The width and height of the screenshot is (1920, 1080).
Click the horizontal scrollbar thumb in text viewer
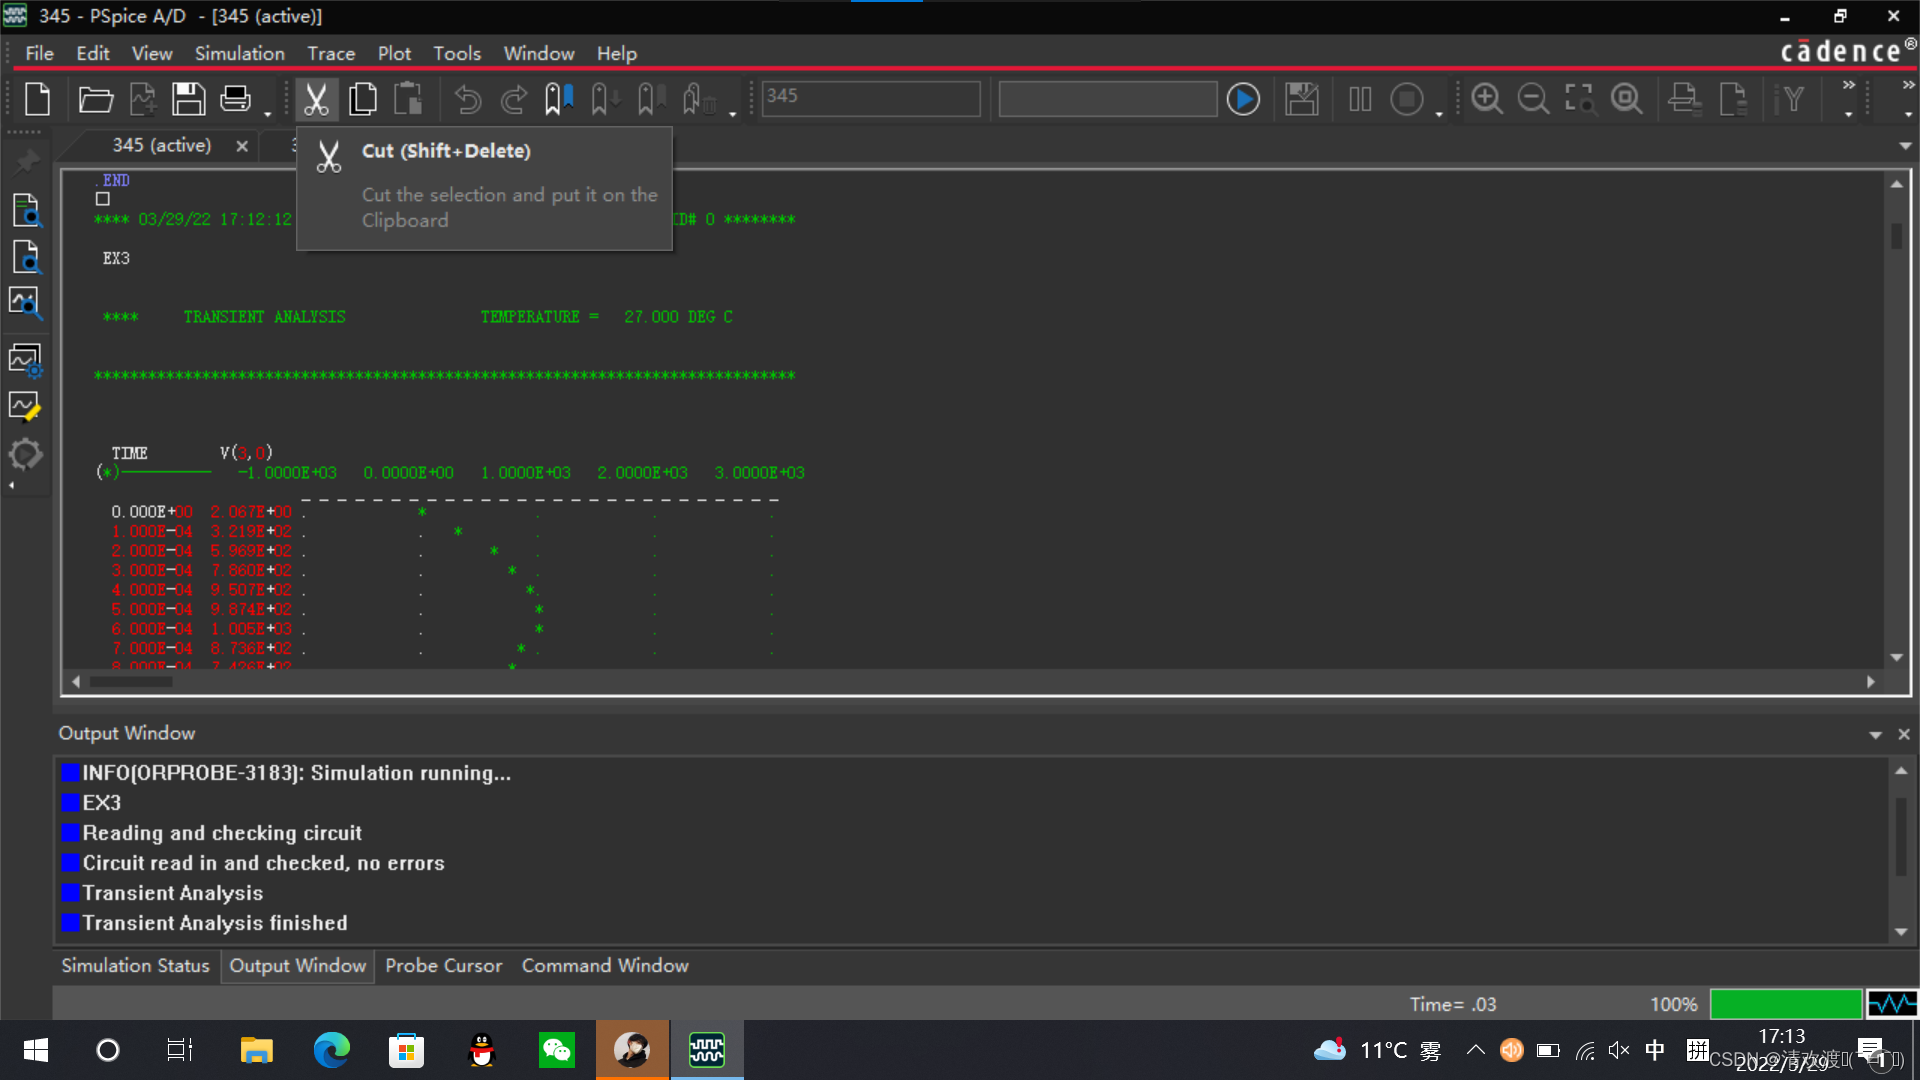click(131, 682)
